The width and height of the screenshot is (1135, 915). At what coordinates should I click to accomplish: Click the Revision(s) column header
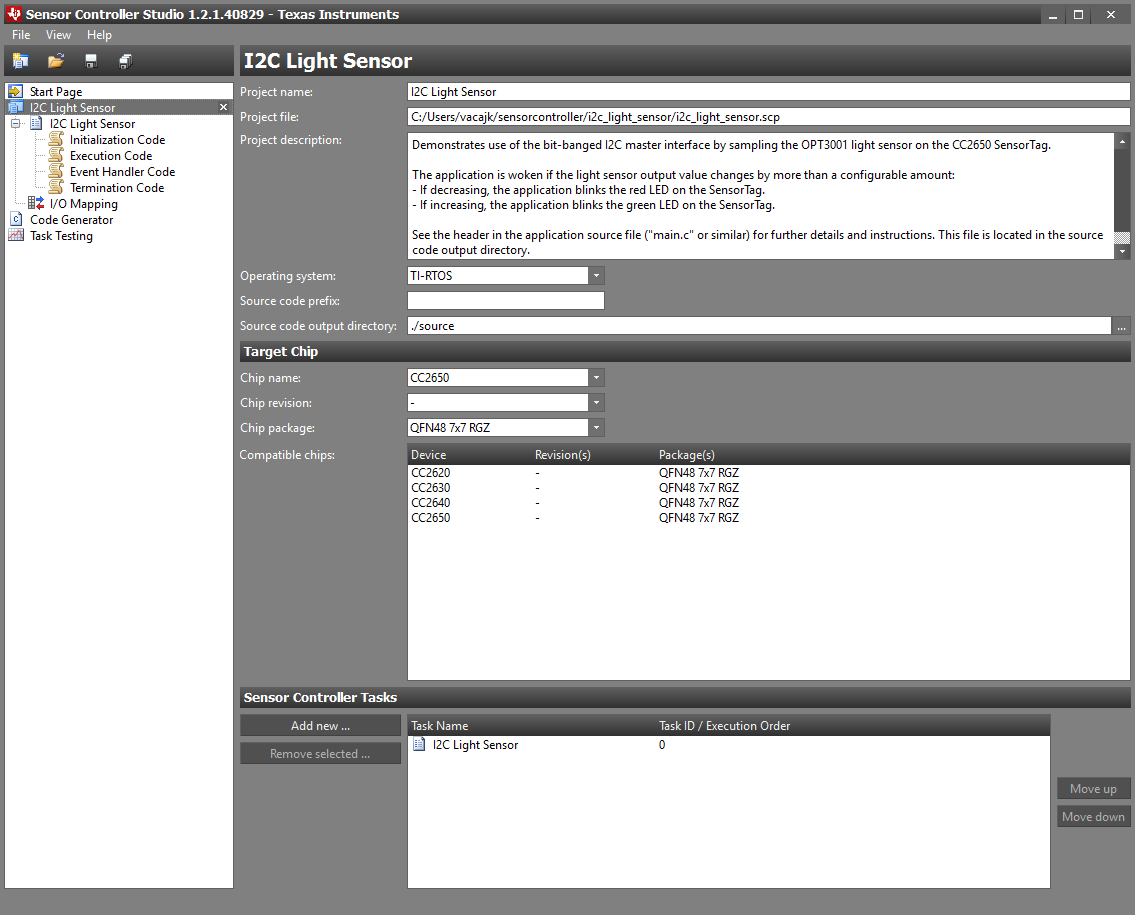(x=594, y=455)
